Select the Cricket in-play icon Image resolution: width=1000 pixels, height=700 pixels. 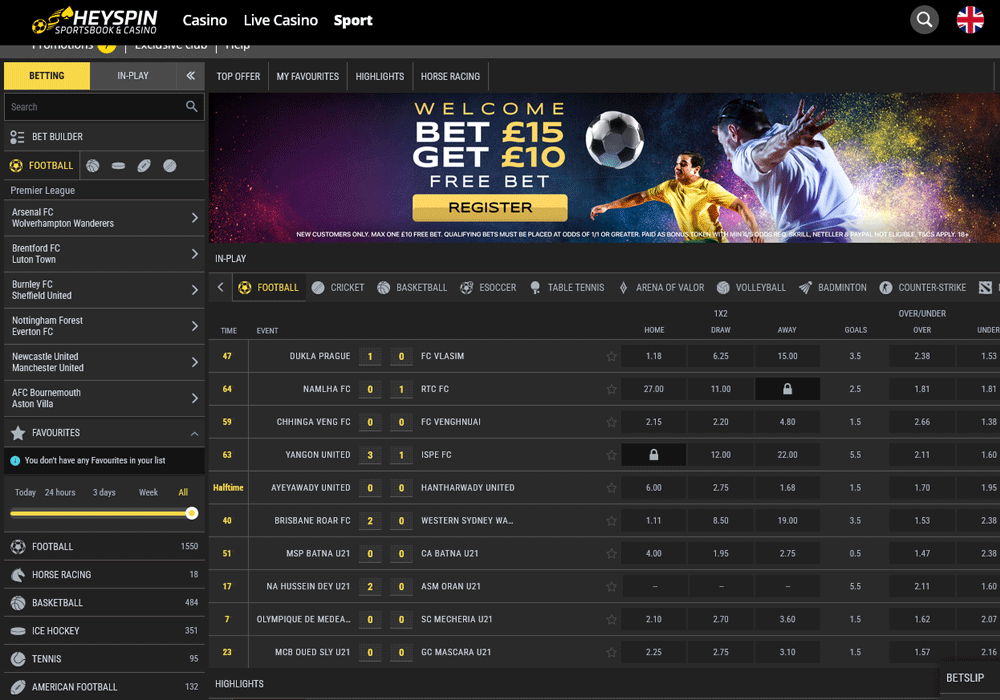coord(318,288)
